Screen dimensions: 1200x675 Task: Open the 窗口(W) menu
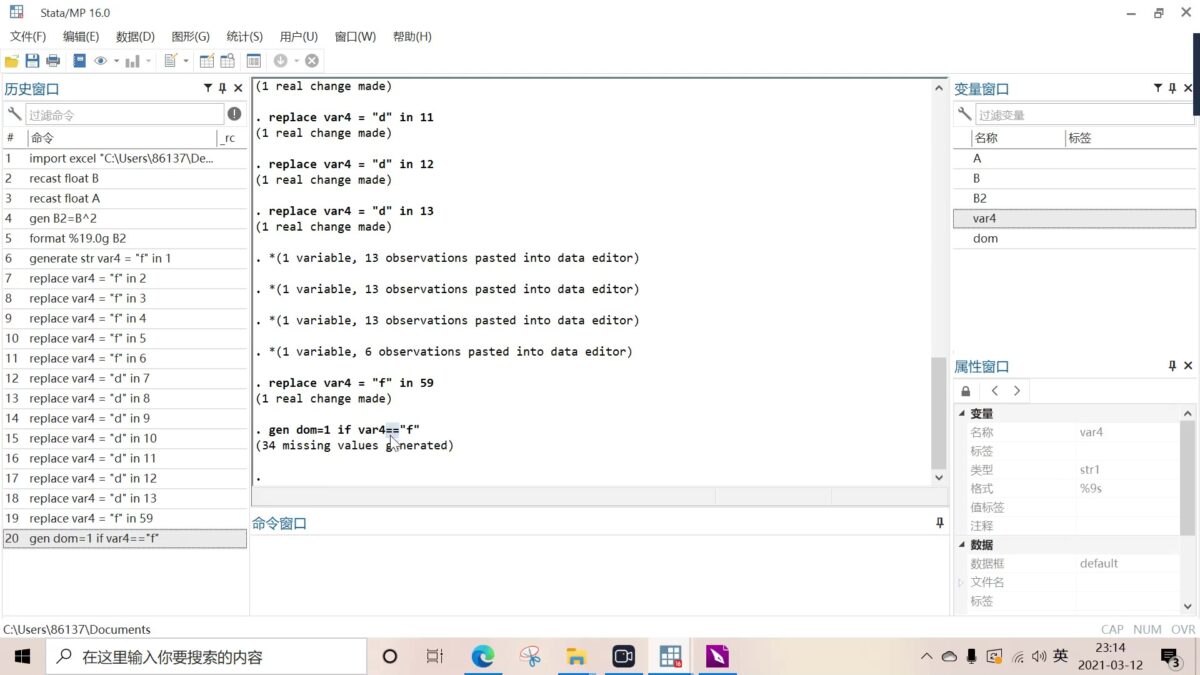[x=355, y=36]
